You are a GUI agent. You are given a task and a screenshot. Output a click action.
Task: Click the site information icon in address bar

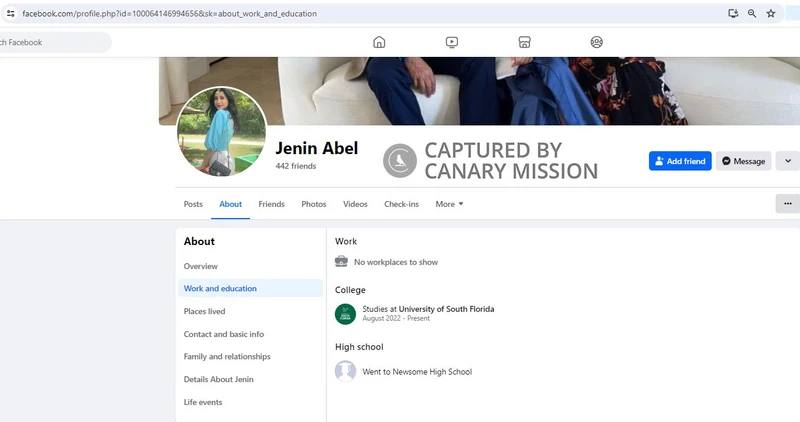[10, 14]
